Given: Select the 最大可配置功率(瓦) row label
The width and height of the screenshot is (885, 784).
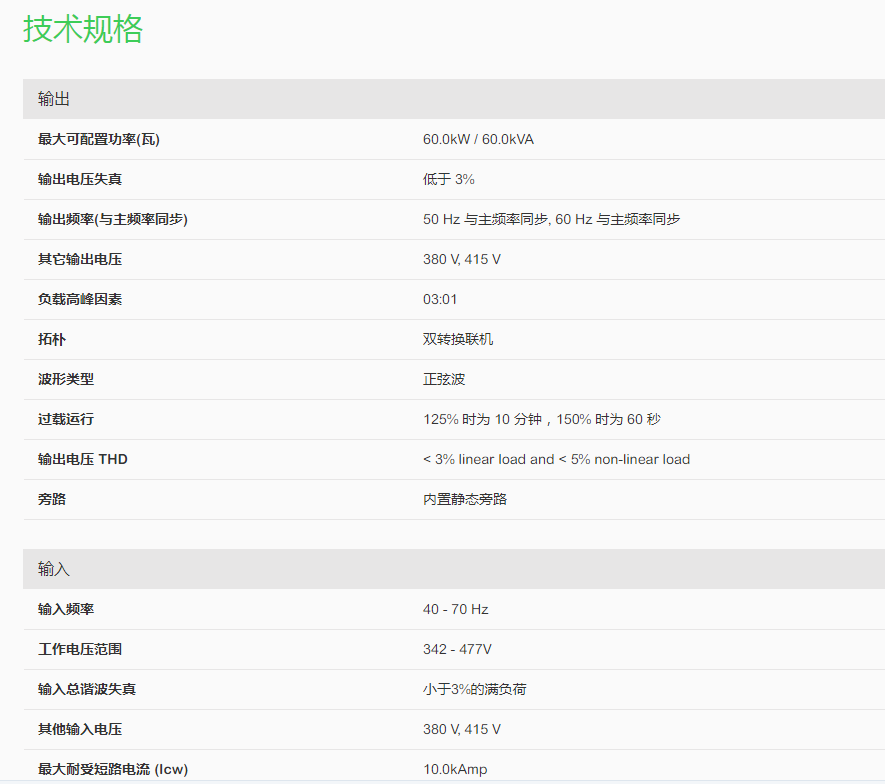Looking at the screenshot, I should pos(99,139).
